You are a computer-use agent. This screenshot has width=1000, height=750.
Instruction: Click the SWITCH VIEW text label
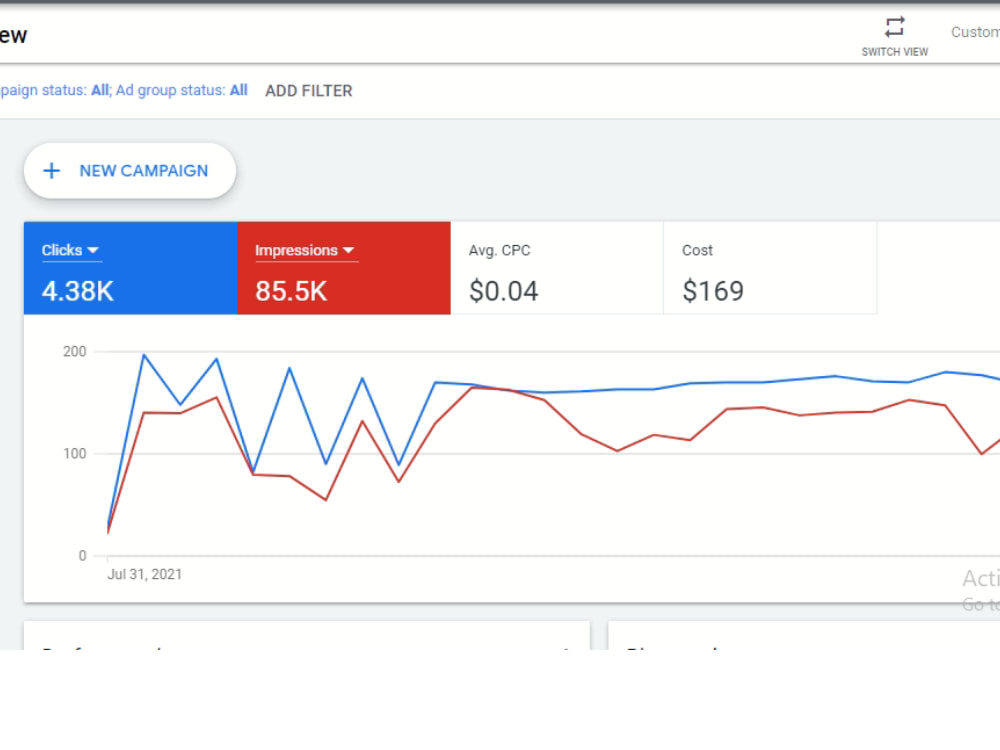click(894, 52)
